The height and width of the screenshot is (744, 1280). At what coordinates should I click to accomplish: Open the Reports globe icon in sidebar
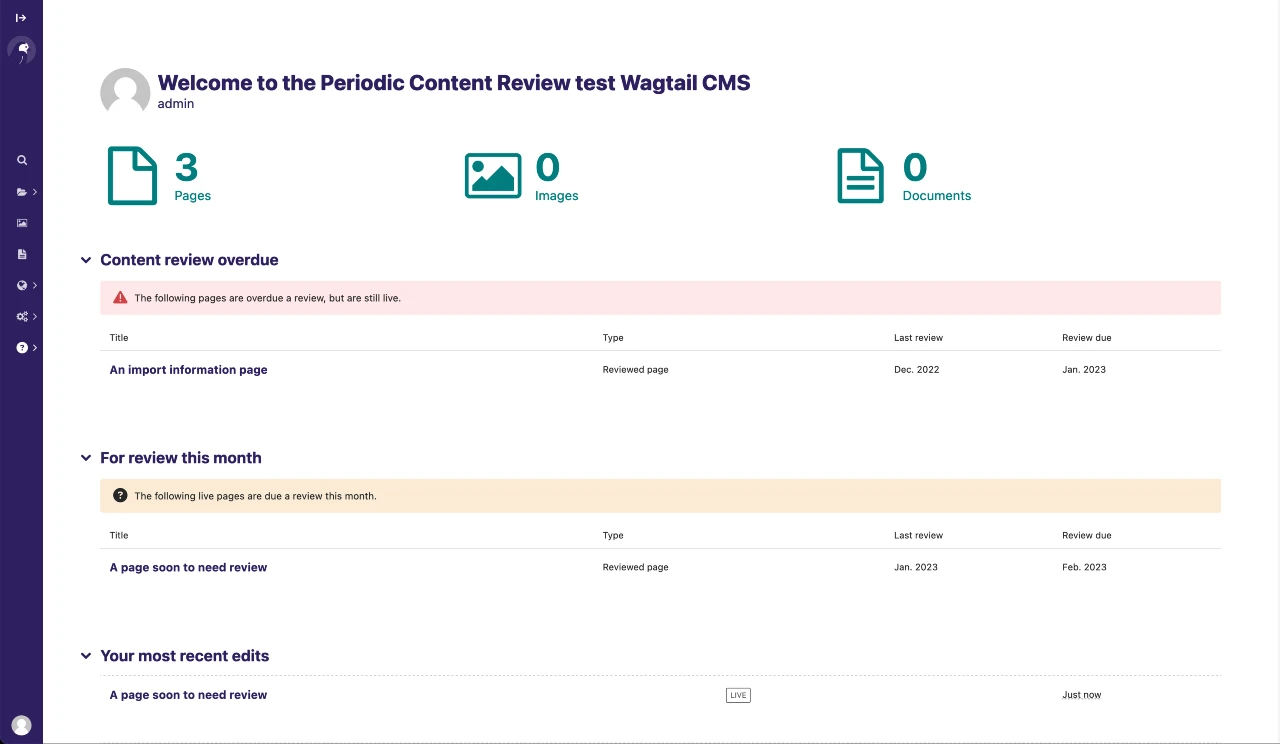point(21,285)
